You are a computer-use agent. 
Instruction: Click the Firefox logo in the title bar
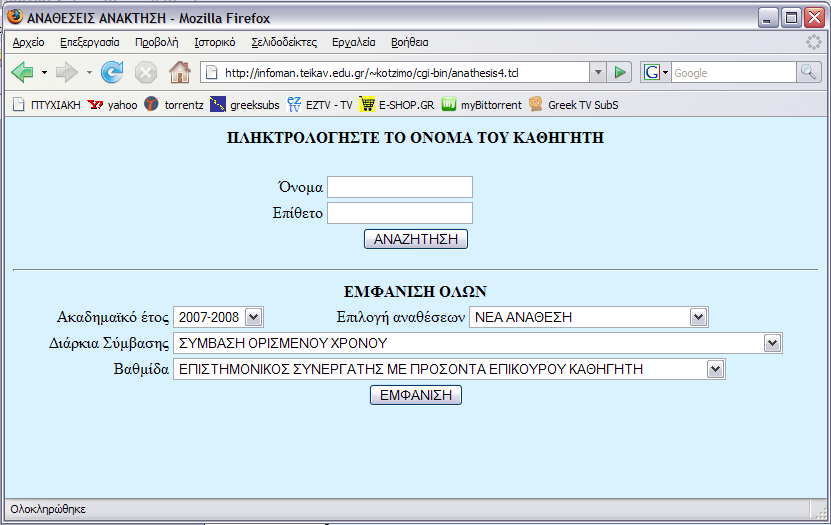[x=15, y=16]
